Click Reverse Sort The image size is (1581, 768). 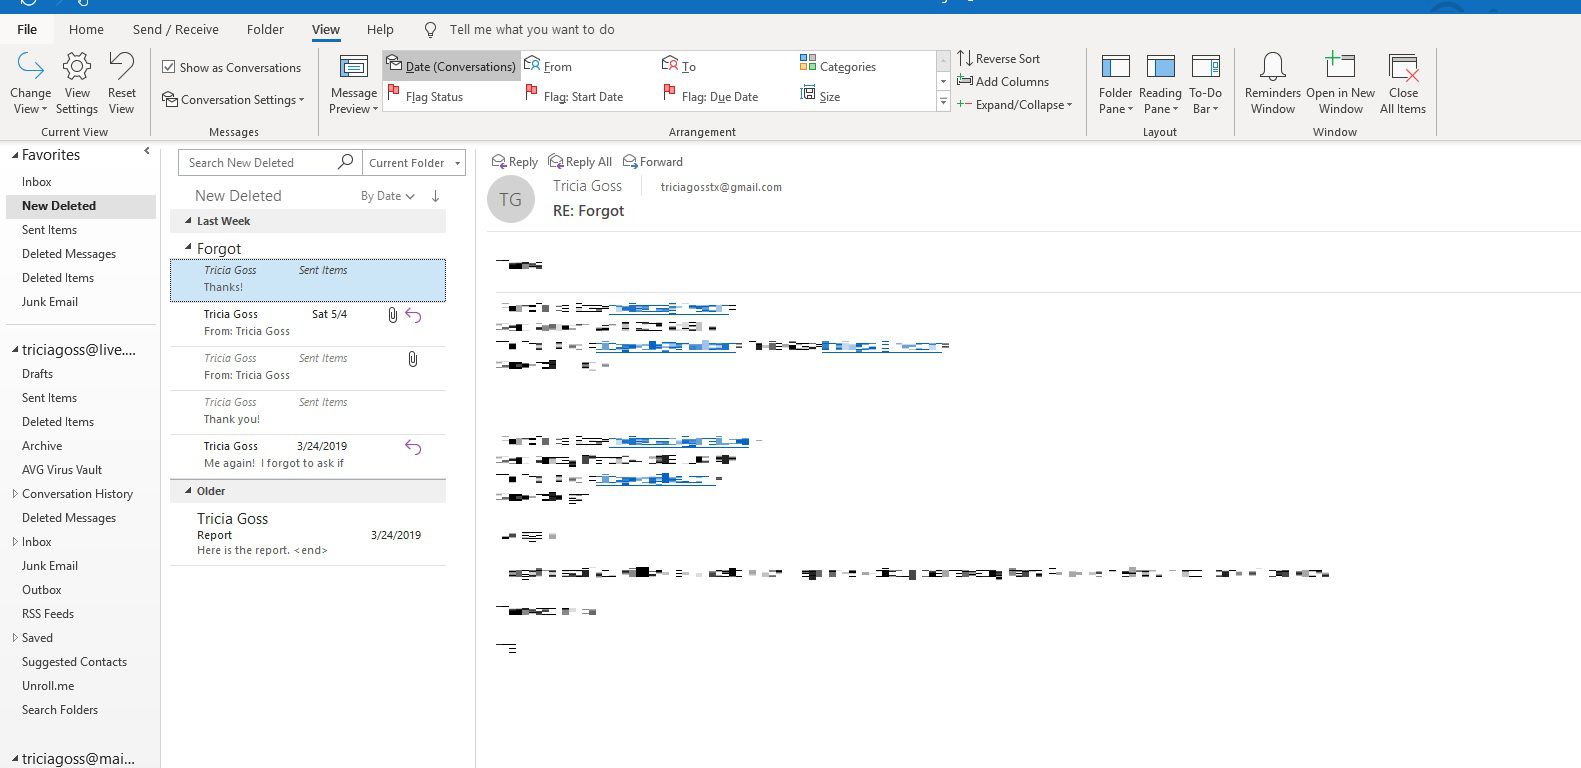(998, 59)
